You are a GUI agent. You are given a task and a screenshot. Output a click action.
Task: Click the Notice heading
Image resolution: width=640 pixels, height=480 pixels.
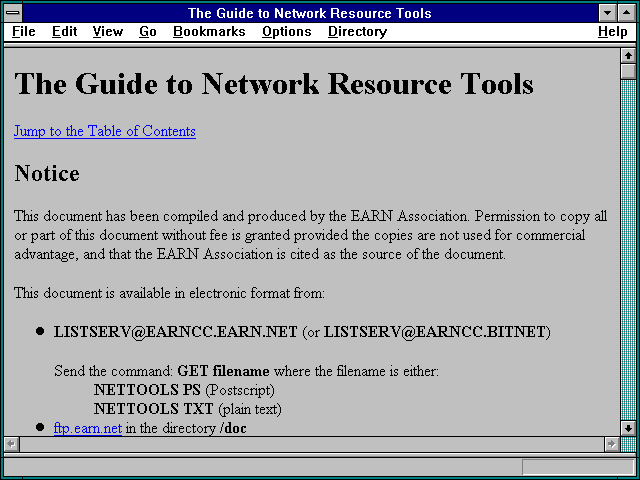47,173
